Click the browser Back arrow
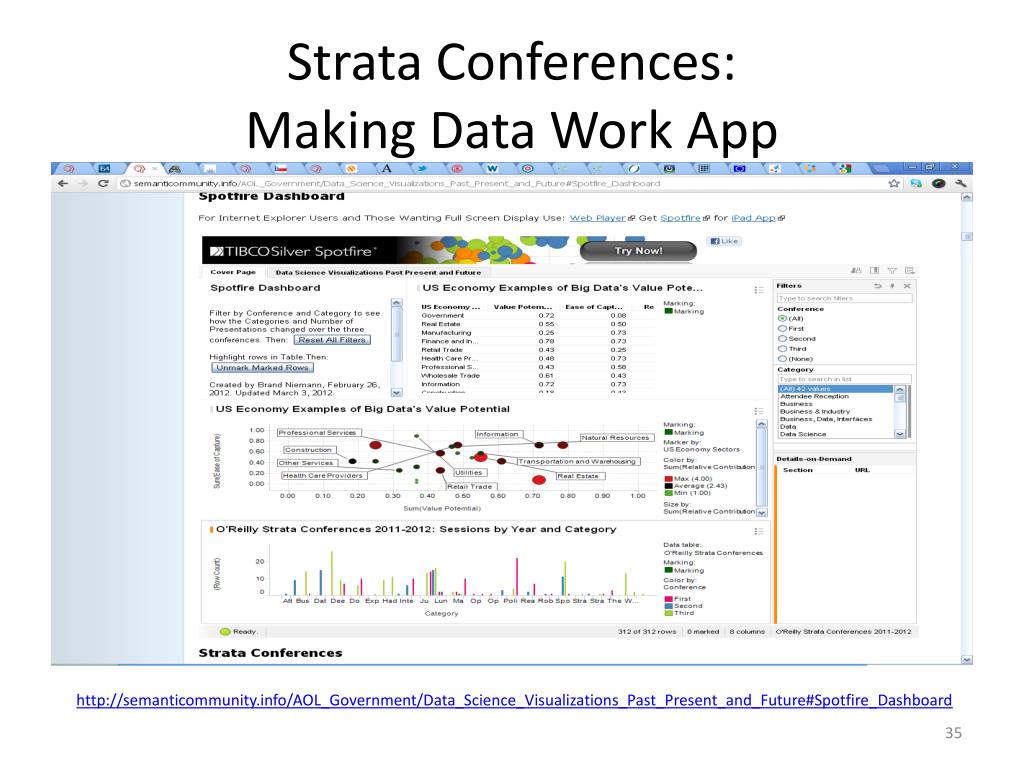 click(63, 184)
